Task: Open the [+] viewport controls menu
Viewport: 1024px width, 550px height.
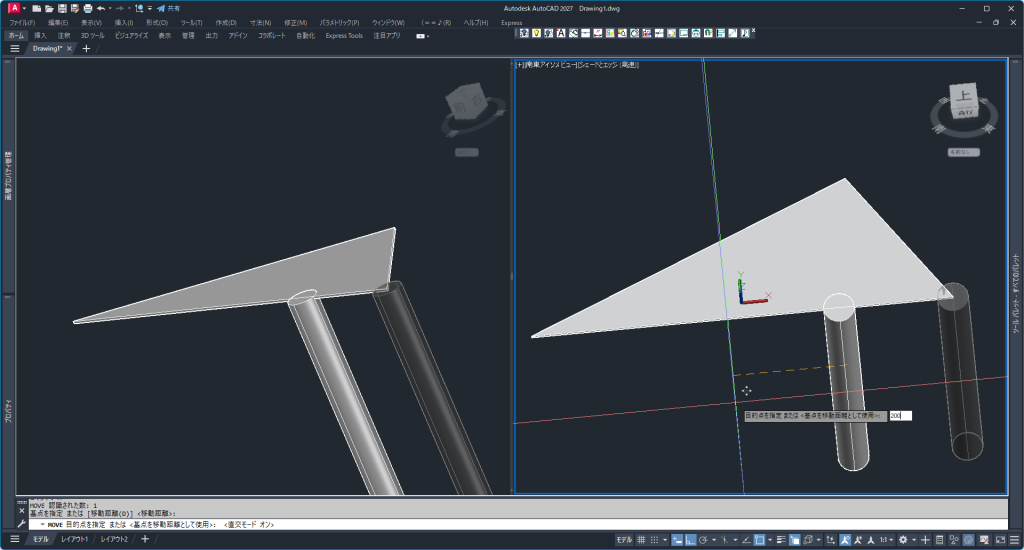Action: coord(519,65)
